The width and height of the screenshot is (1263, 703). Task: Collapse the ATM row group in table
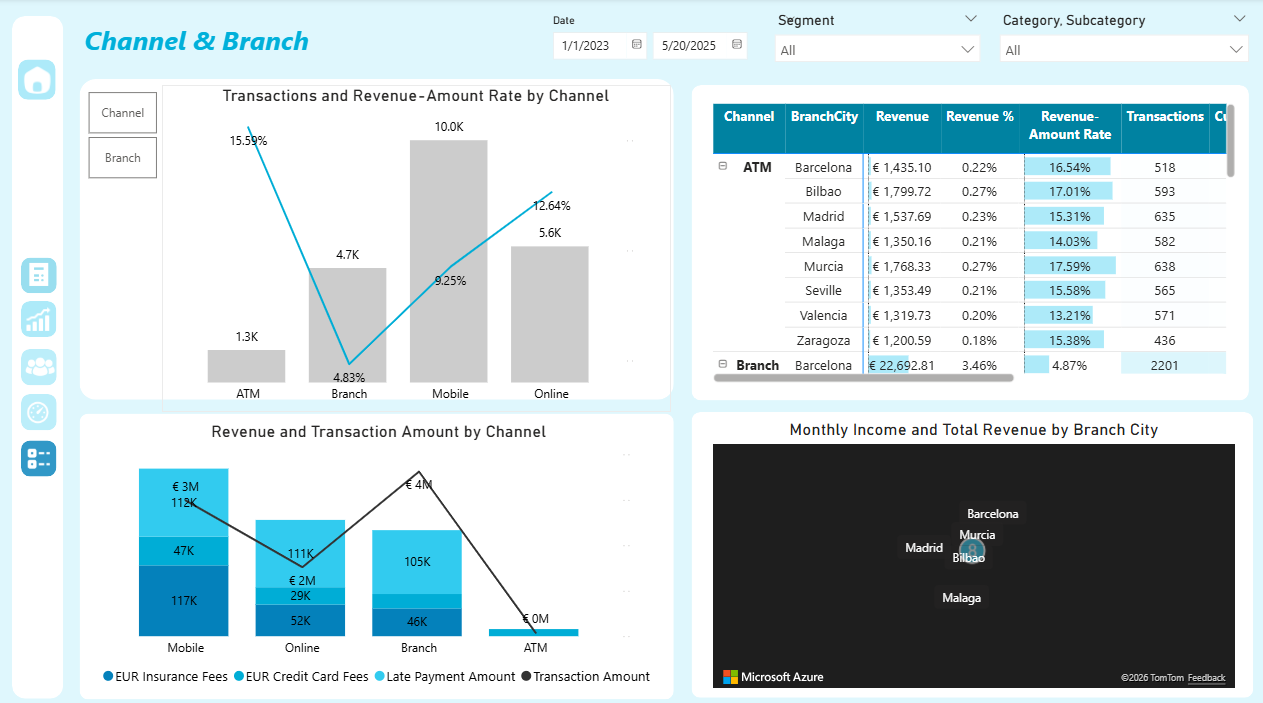[723, 167]
